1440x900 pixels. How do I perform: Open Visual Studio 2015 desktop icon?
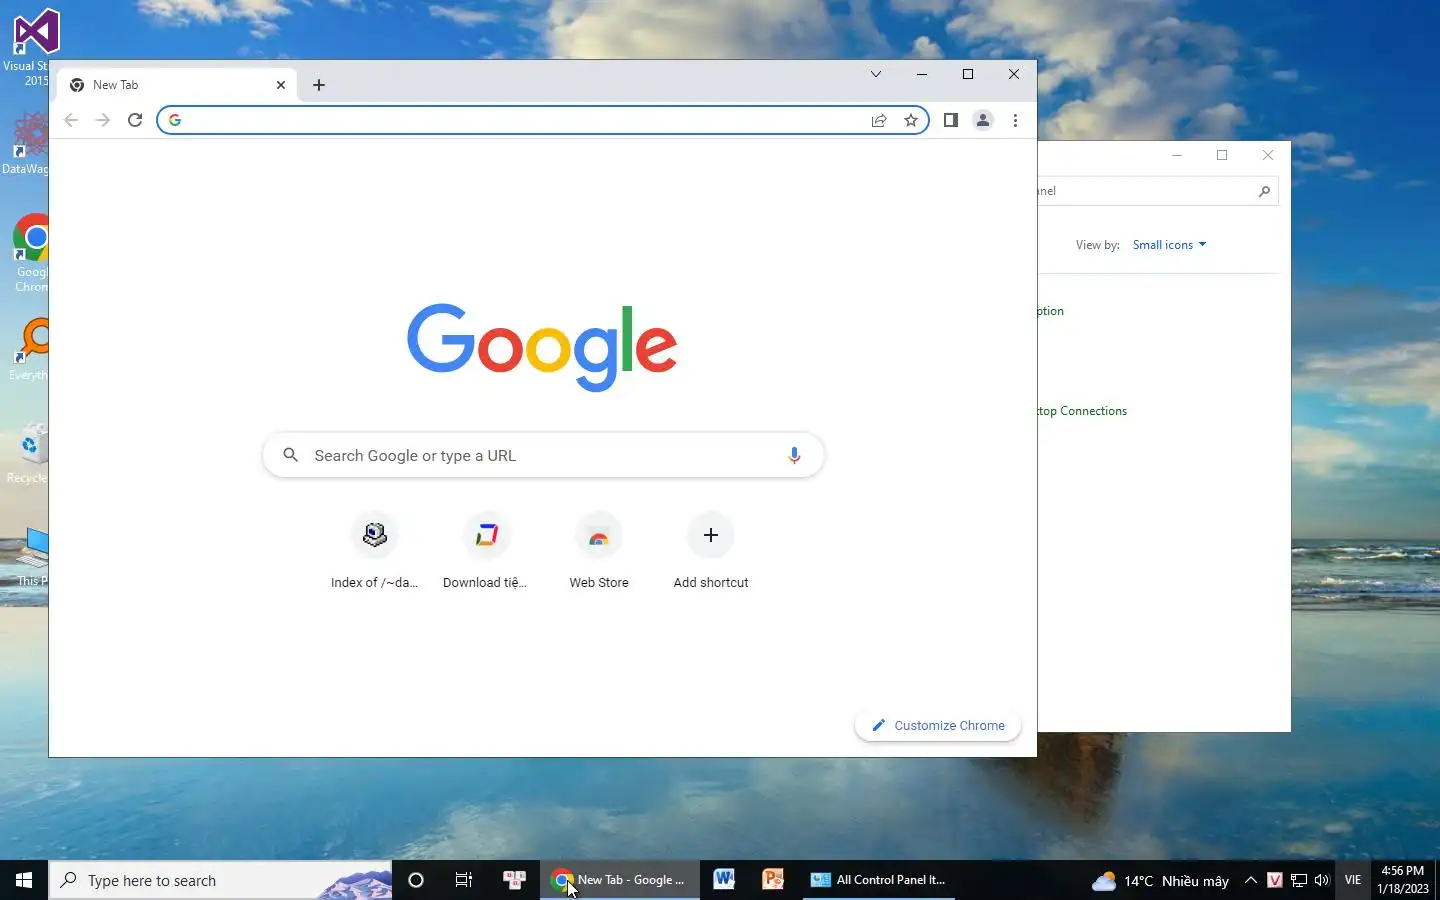click(x=30, y=48)
